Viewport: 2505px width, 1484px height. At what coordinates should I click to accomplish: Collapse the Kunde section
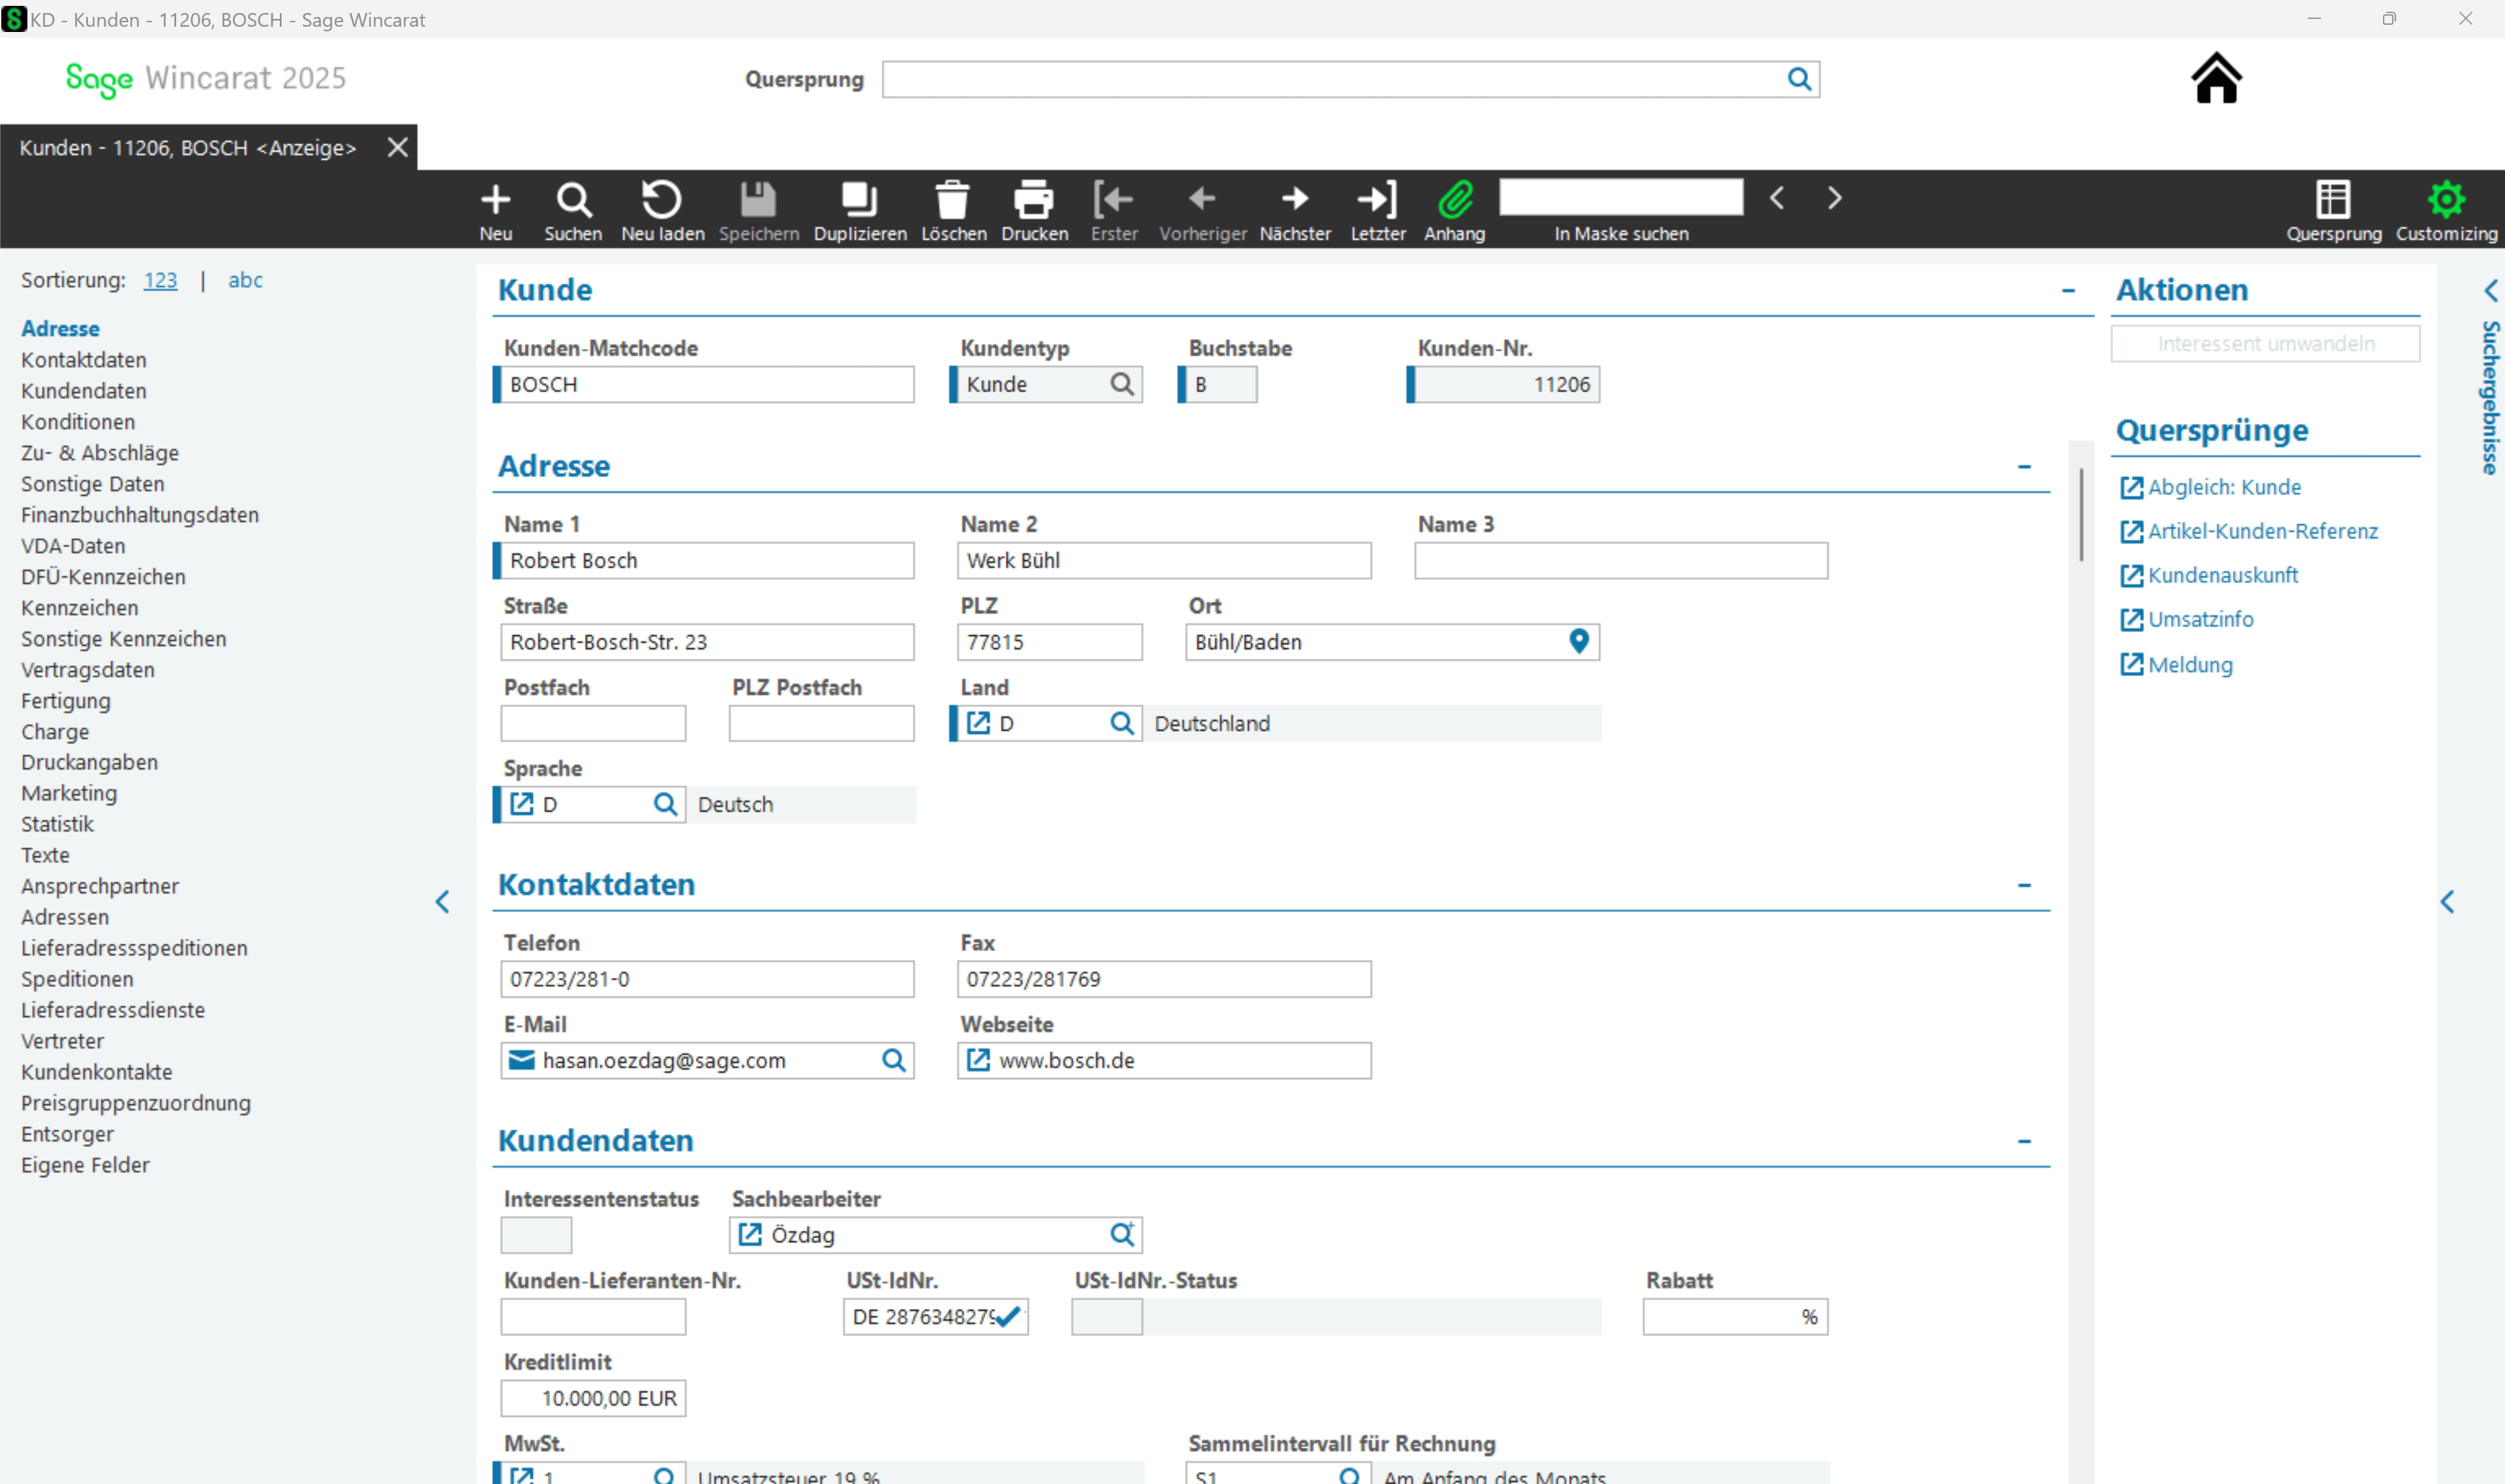point(2068,291)
